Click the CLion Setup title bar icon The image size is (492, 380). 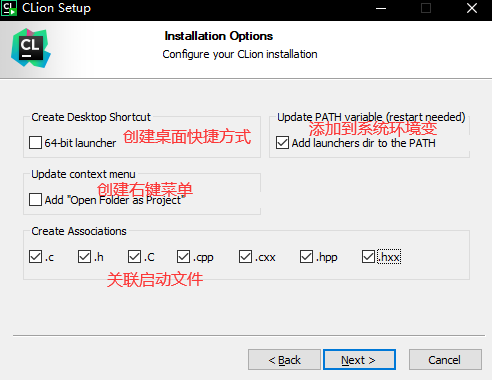click(x=8, y=8)
